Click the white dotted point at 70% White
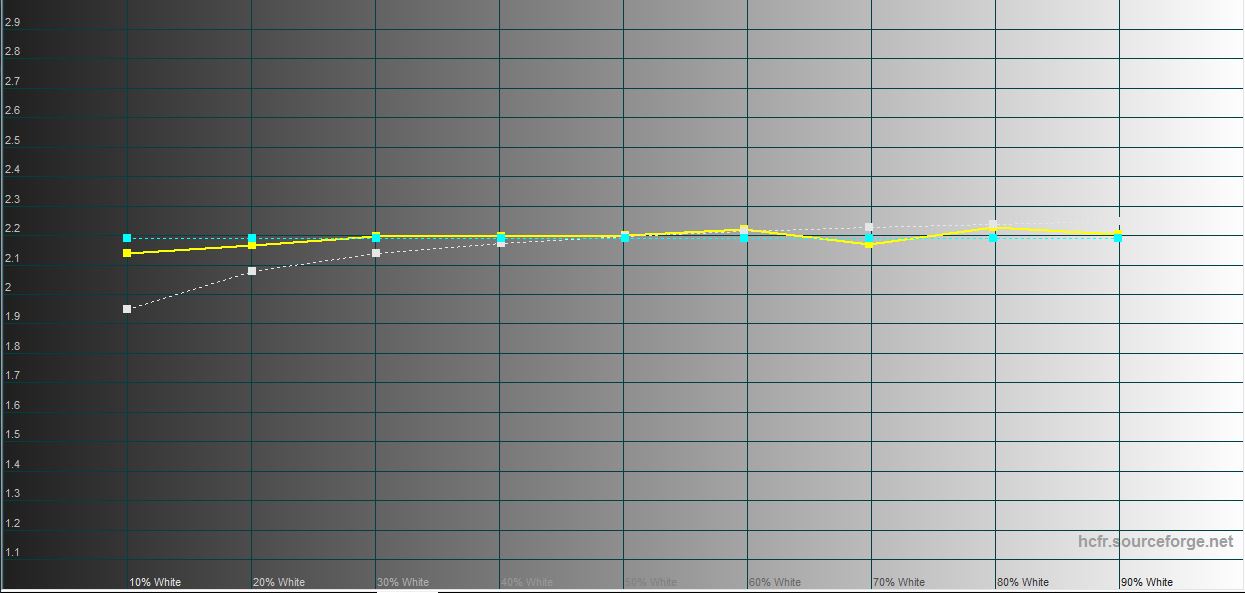Screen dimensions: 1245x593 point(869,227)
